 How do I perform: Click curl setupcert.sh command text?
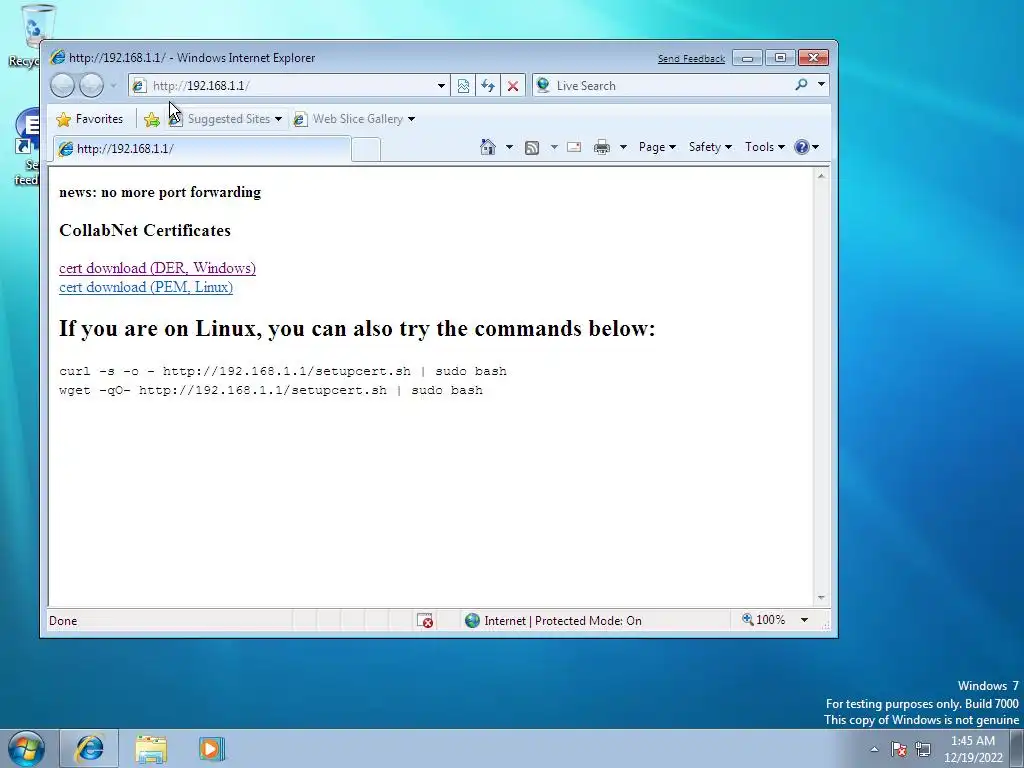(283, 371)
